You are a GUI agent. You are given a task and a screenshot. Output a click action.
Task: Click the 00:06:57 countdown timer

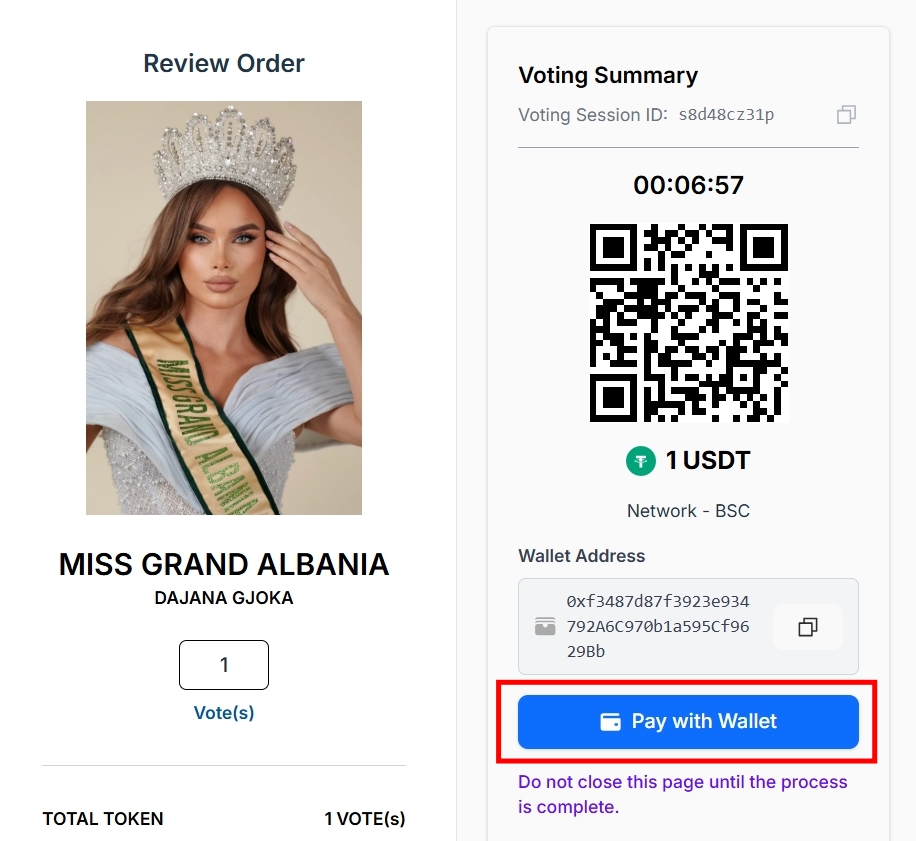688,185
